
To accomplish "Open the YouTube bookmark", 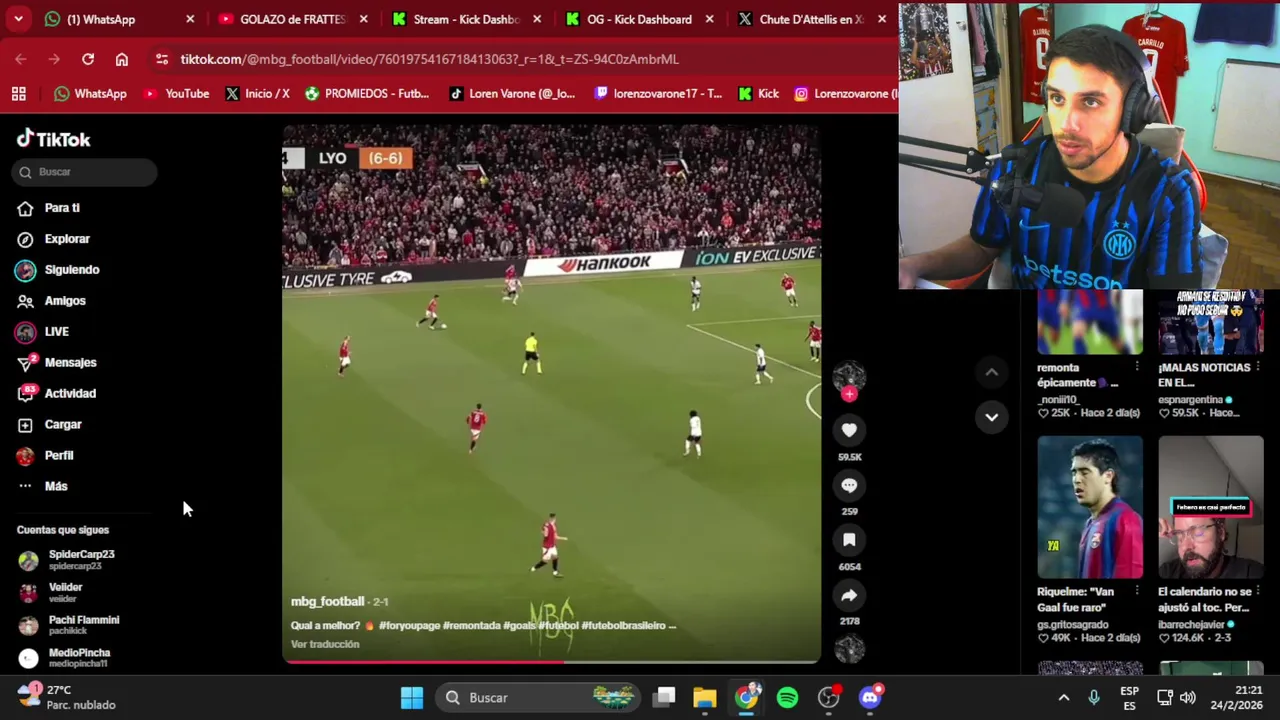I will [176, 94].
